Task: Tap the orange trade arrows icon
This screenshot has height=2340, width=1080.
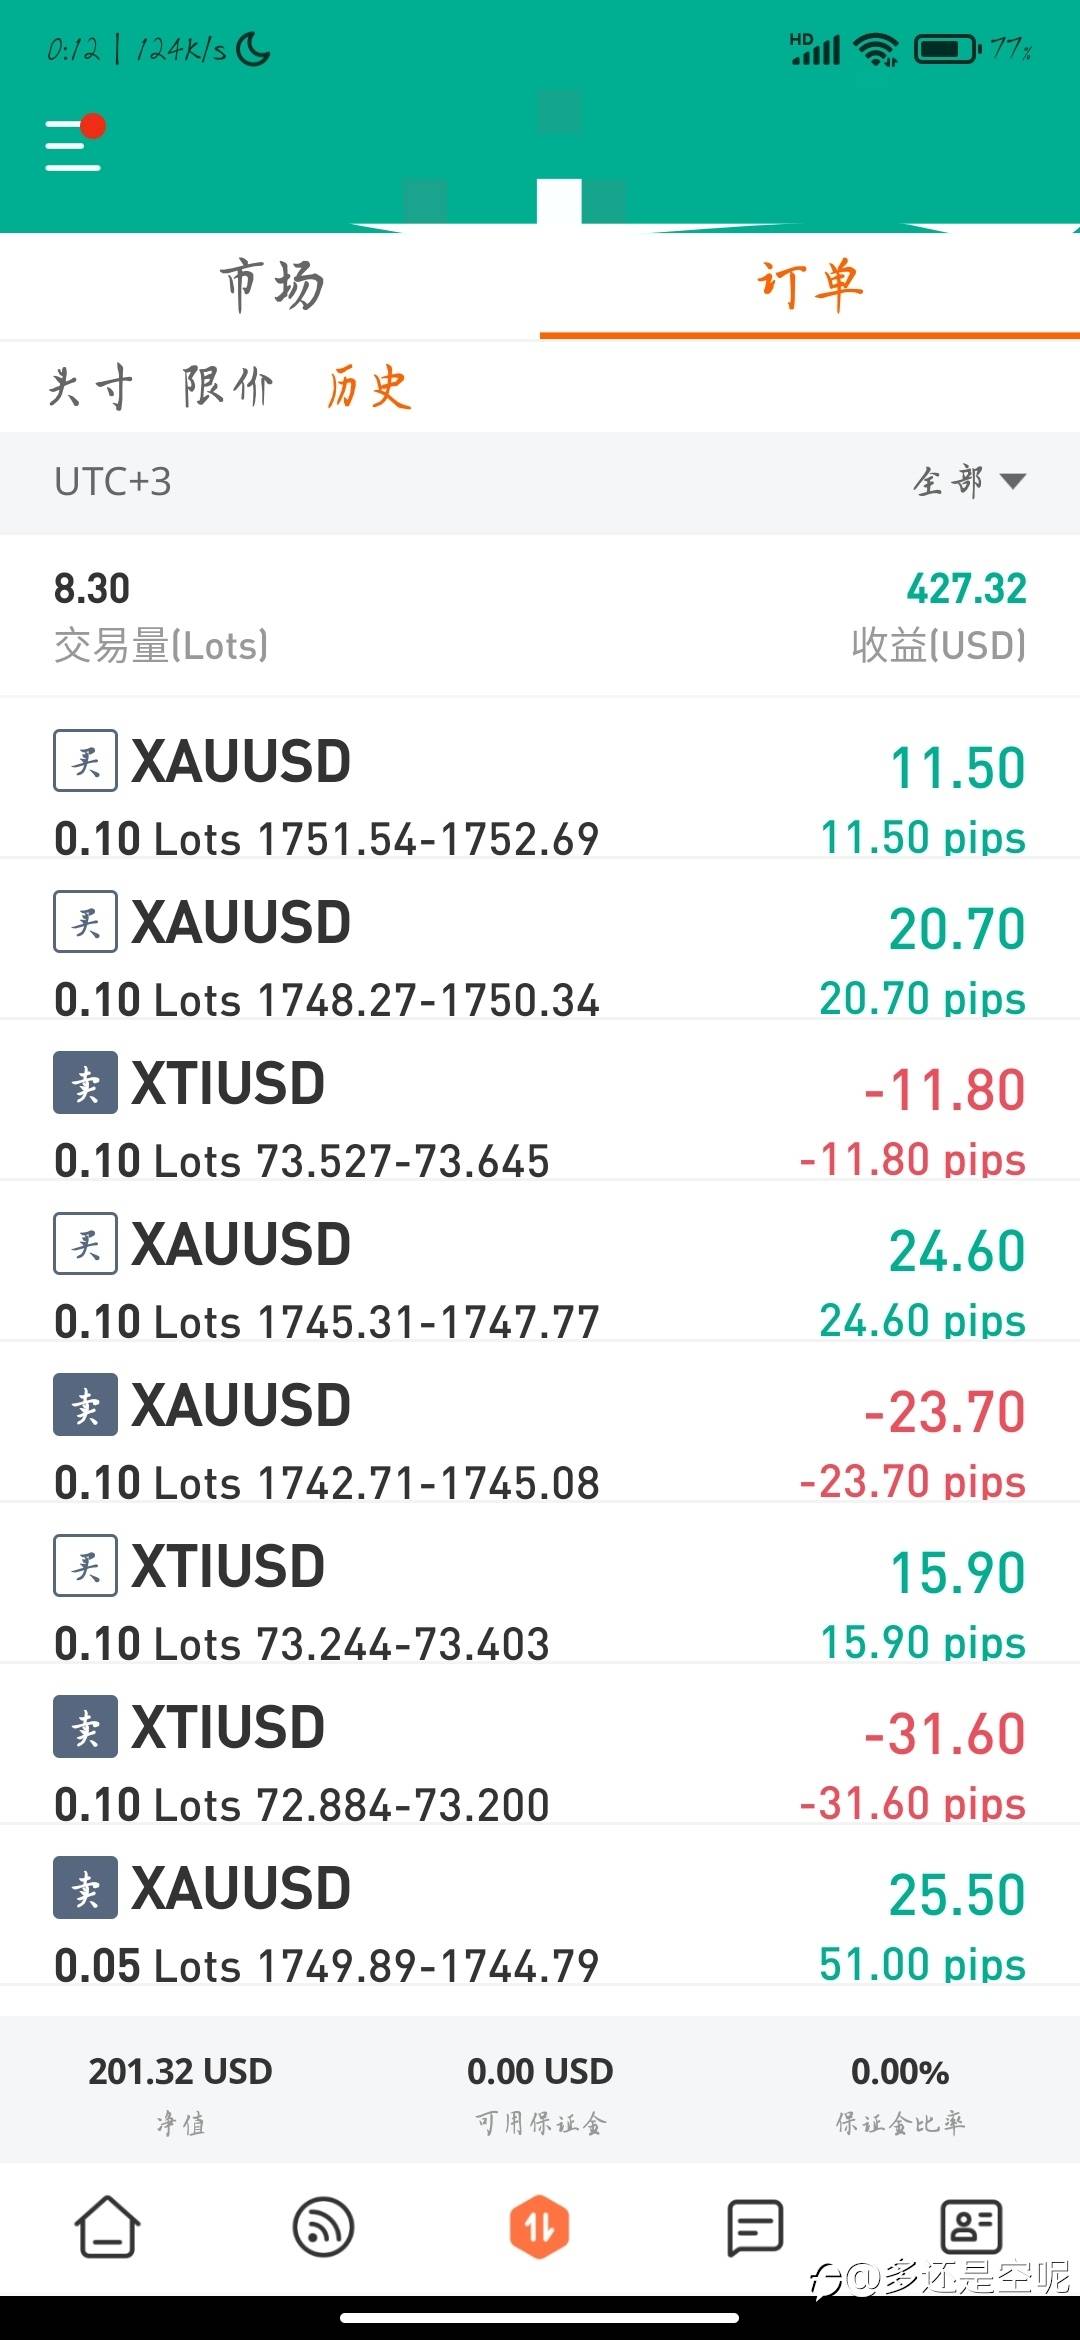Action: (540, 2228)
